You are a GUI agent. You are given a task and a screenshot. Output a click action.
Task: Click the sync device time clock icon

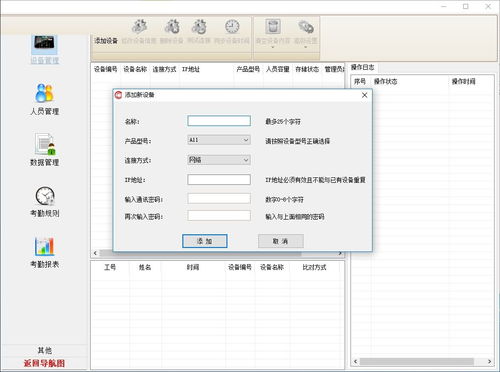pyautogui.click(x=232, y=27)
